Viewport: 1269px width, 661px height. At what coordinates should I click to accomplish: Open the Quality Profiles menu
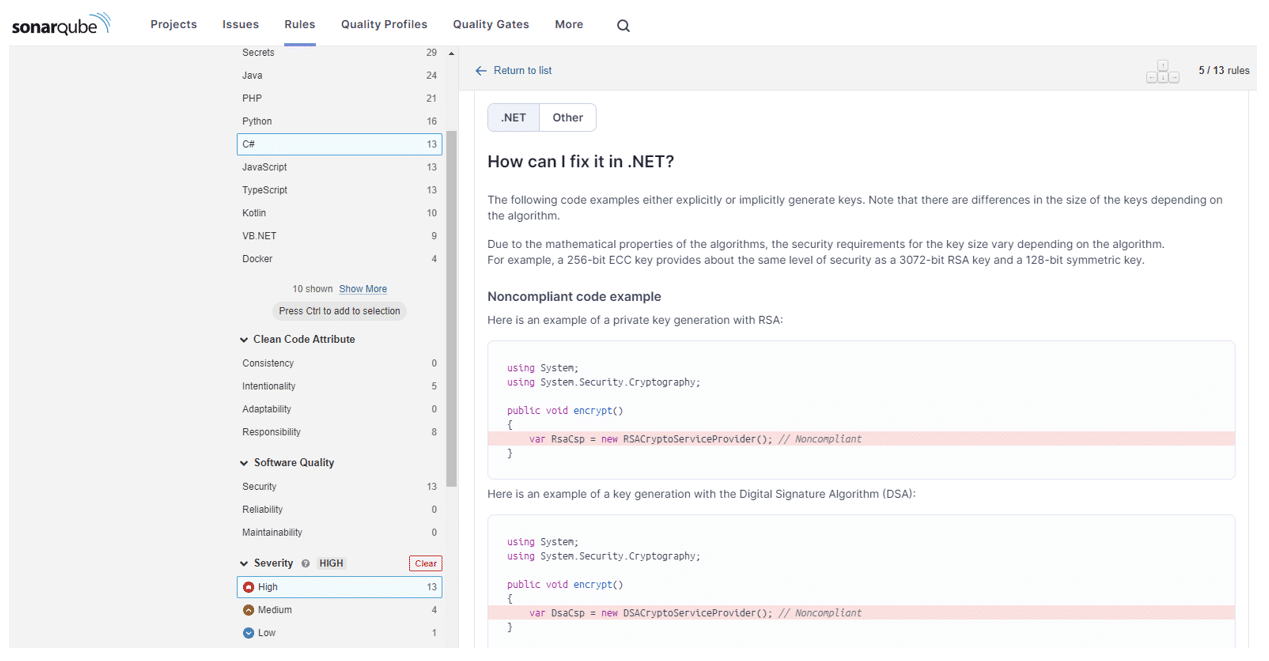coord(383,24)
